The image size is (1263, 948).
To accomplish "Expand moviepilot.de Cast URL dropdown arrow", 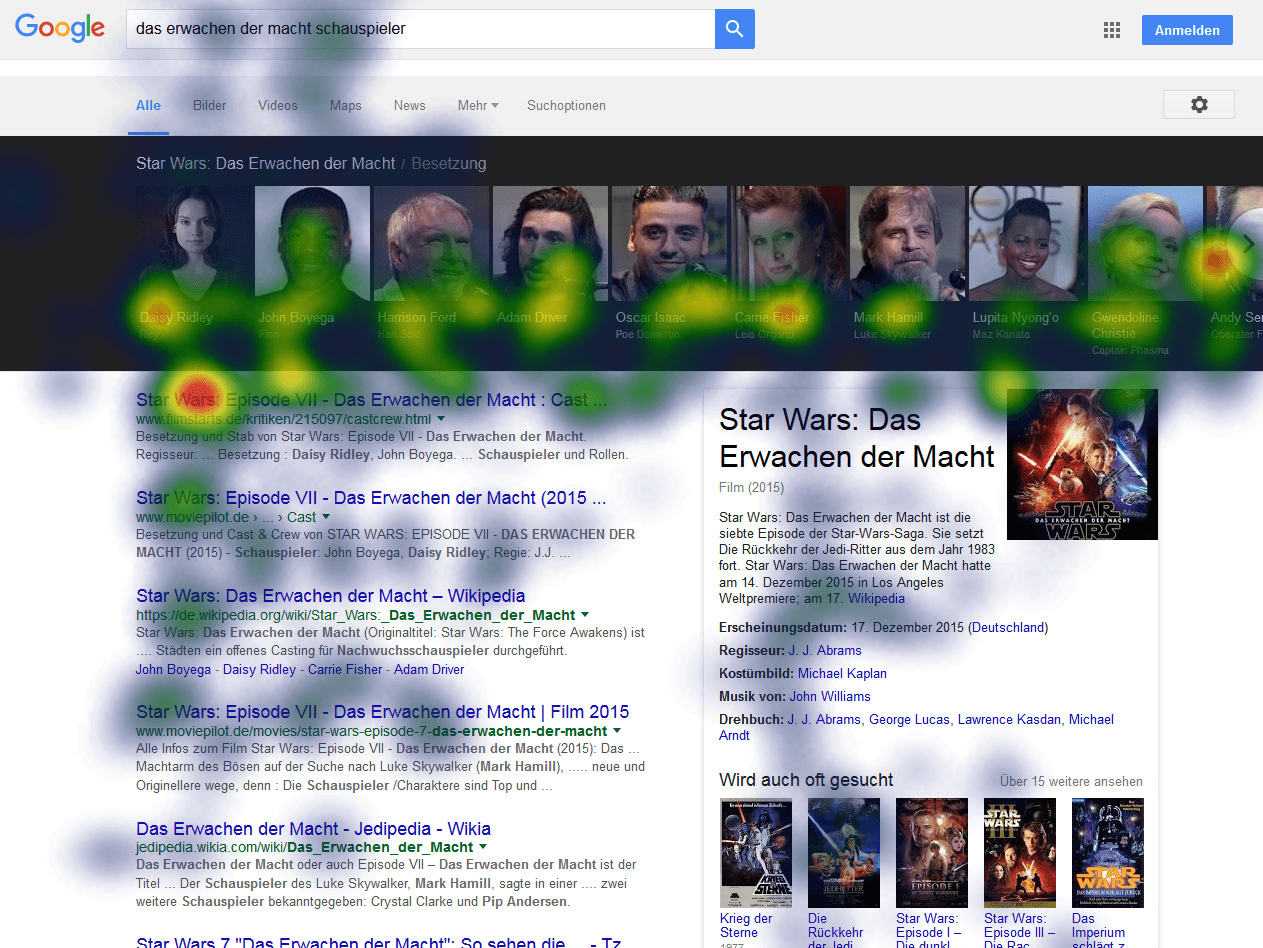I will [325, 517].
